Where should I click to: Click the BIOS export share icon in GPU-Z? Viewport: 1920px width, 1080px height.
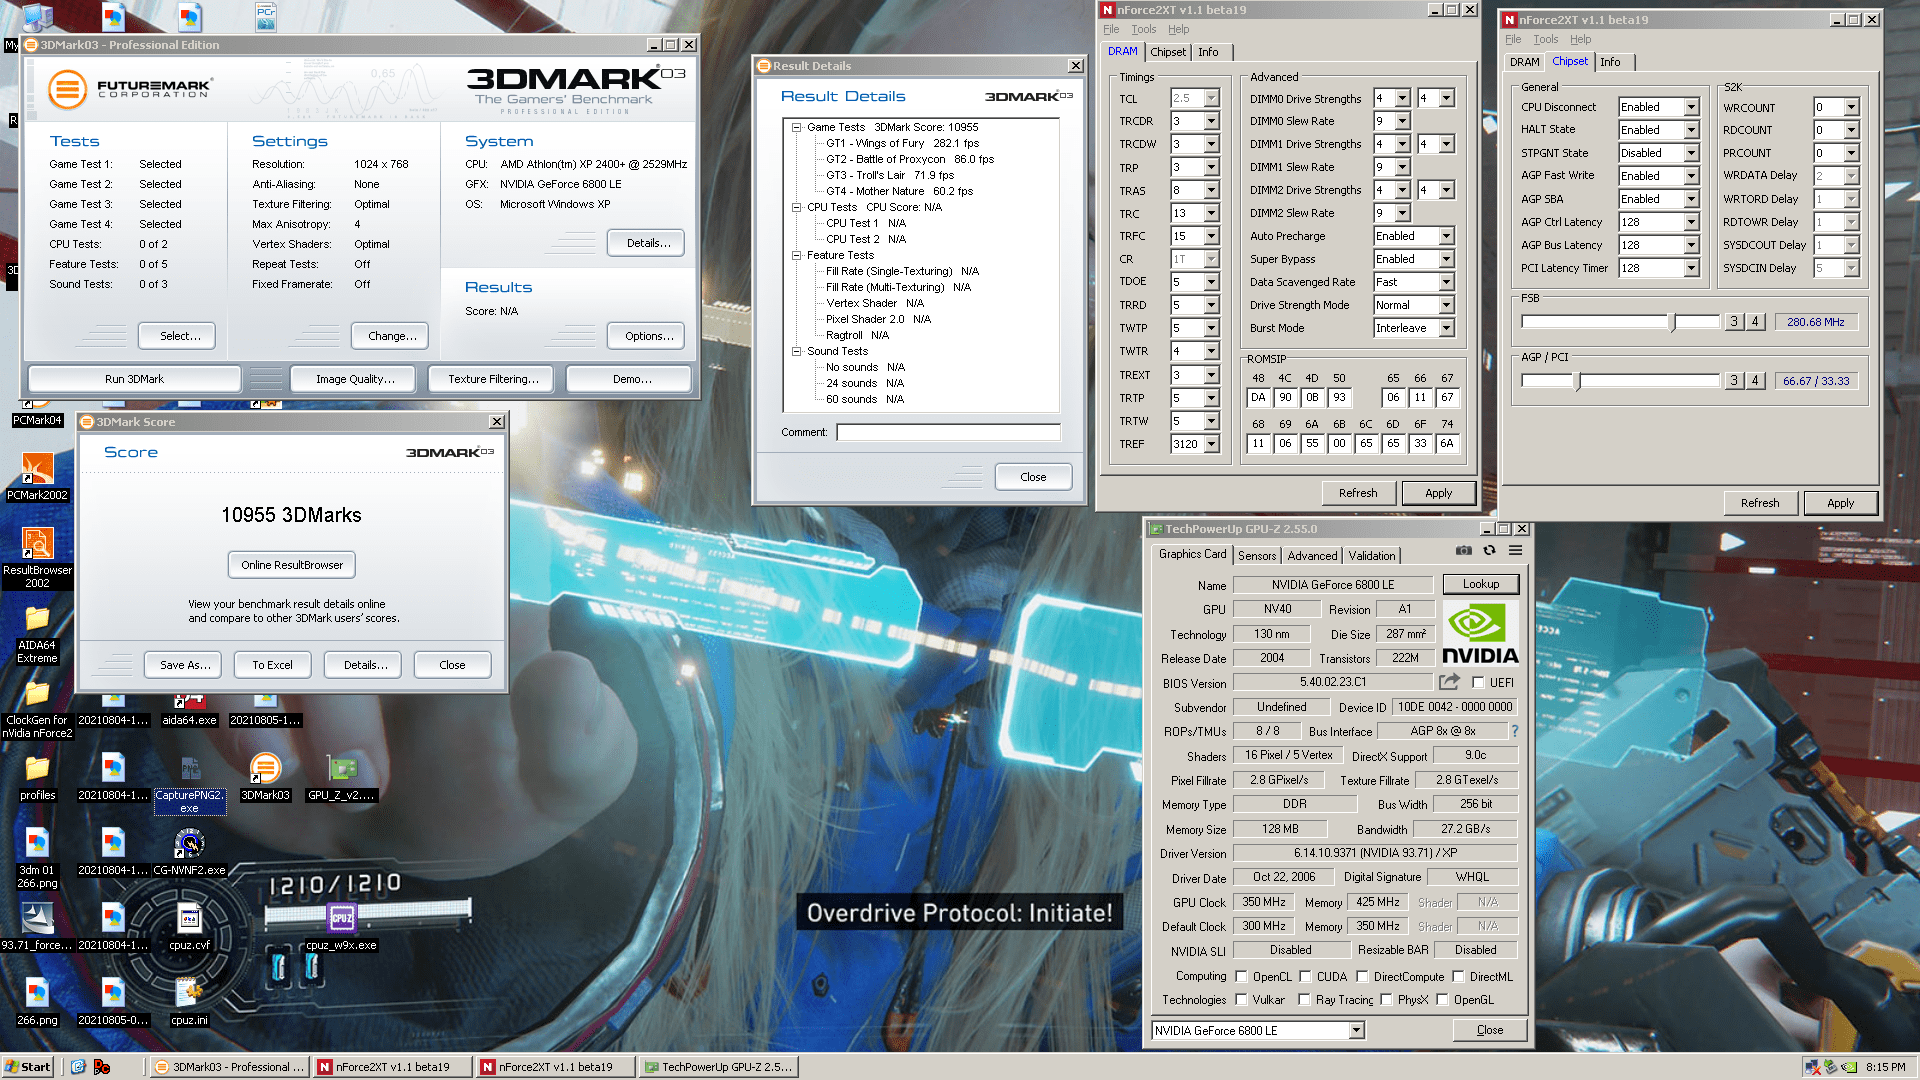(x=1449, y=682)
